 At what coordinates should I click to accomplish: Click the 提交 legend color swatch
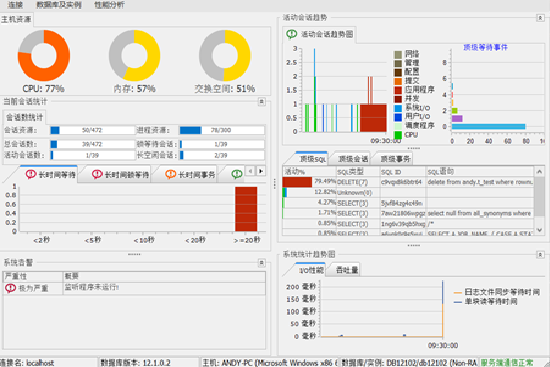pyautogui.click(x=398, y=81)
